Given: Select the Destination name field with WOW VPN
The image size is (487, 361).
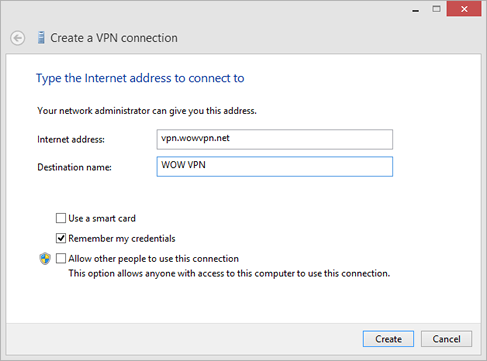Looking at the screenshot, I should tap(275, 166).
